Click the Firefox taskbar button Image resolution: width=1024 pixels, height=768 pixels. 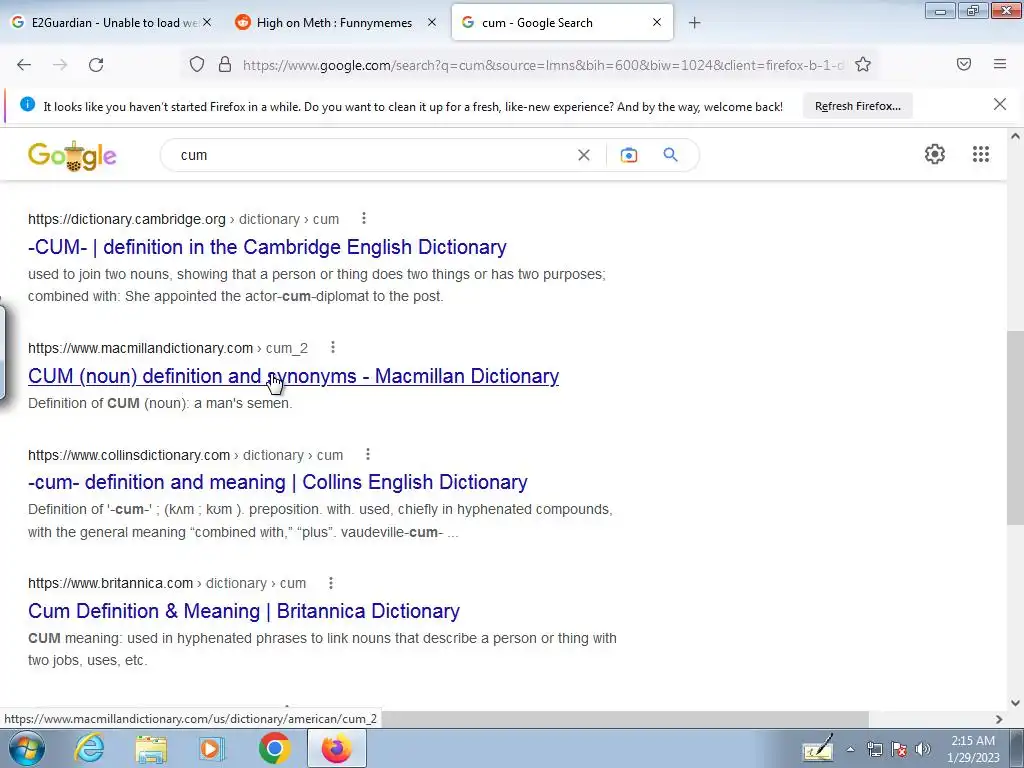pyautogui.click(x=336, y=748)
